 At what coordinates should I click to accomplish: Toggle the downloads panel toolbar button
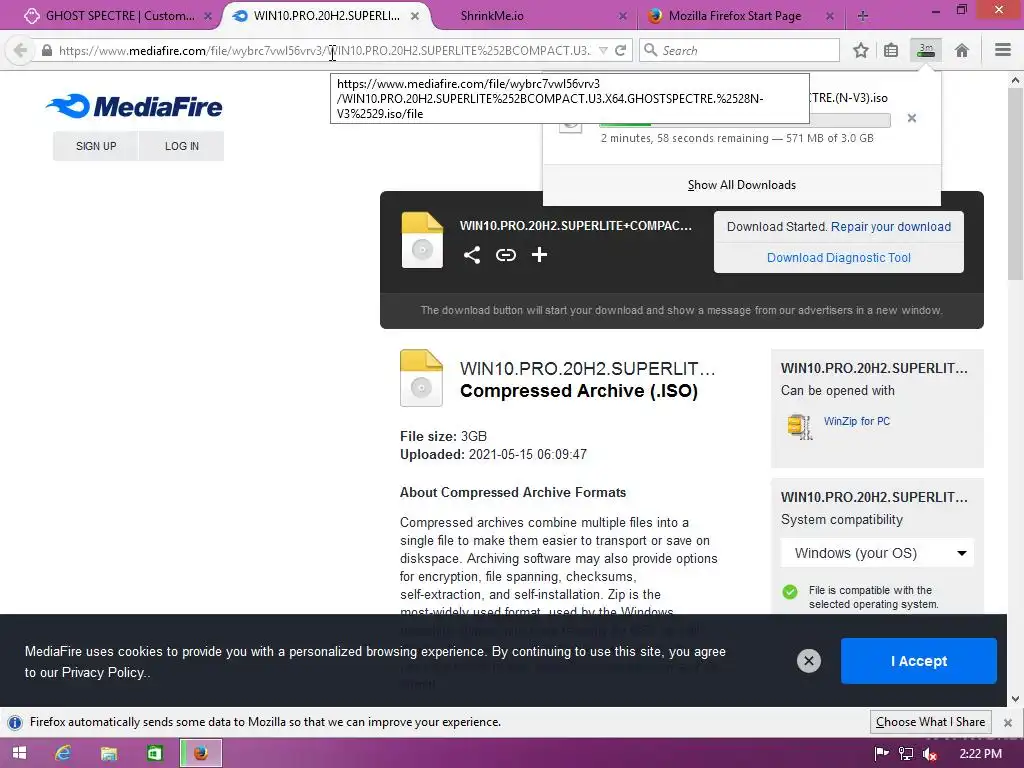(x=926, y=50)
